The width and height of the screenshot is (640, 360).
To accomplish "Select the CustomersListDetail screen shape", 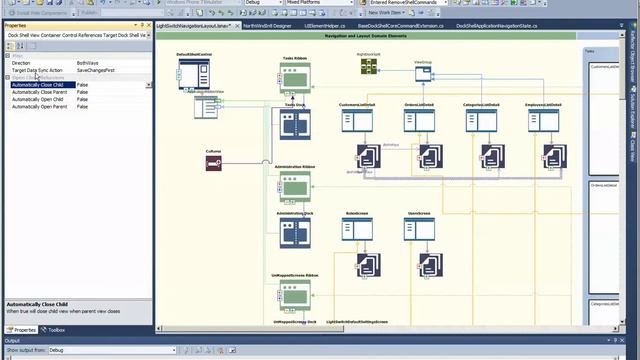I will pos(357,120).
